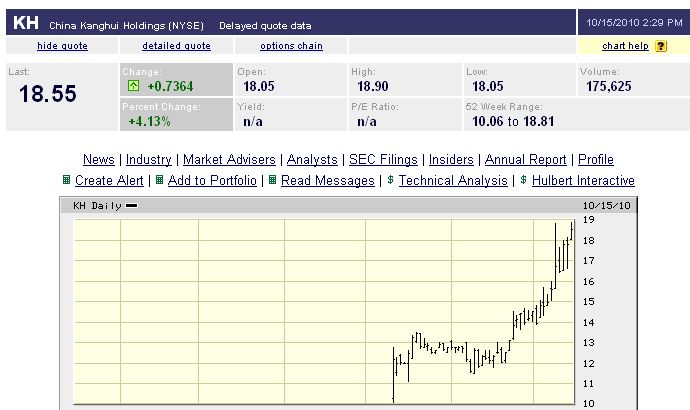Click the 19 price axis label

(x=589, y=220)
